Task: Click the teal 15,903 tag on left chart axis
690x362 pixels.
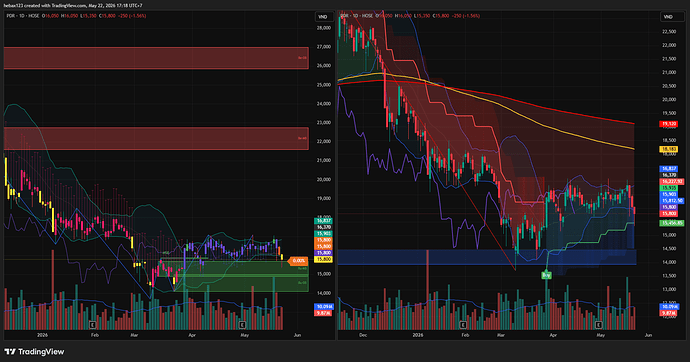Action: pos(324,234)
